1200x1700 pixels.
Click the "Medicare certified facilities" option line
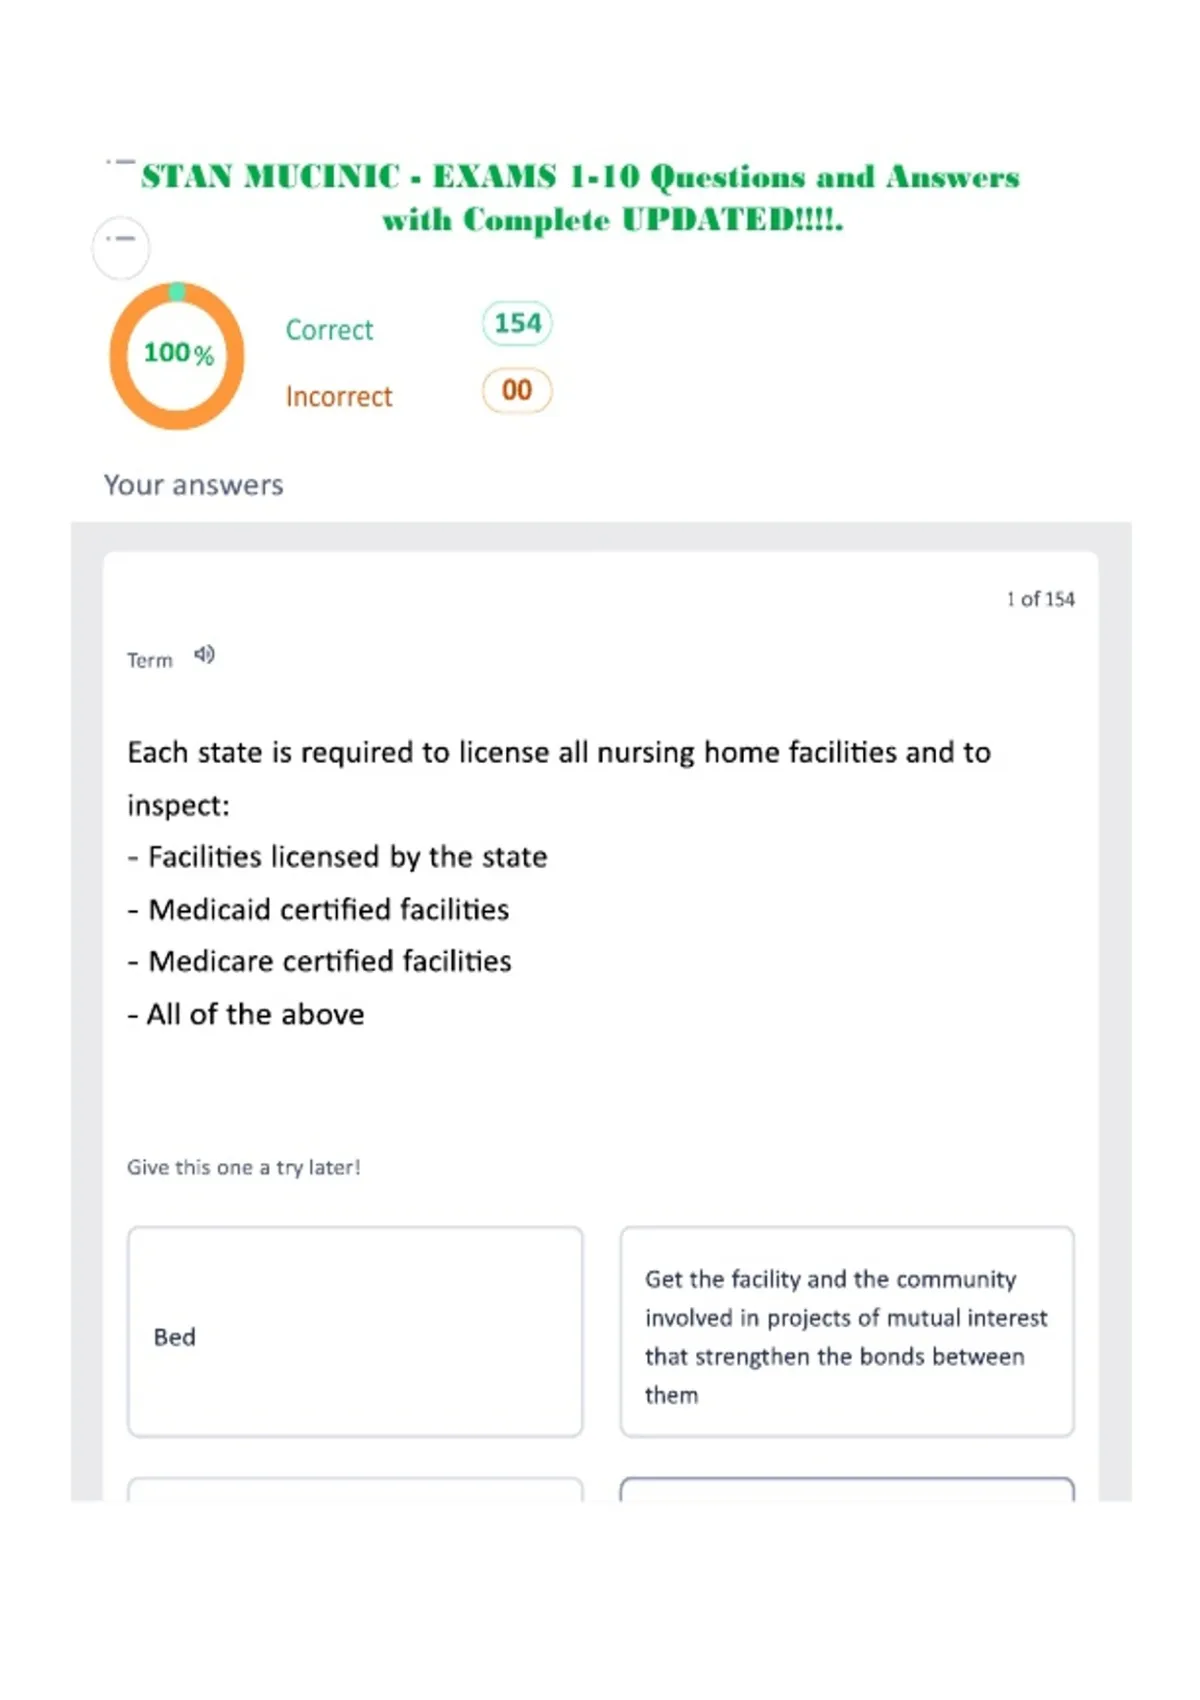319,961
